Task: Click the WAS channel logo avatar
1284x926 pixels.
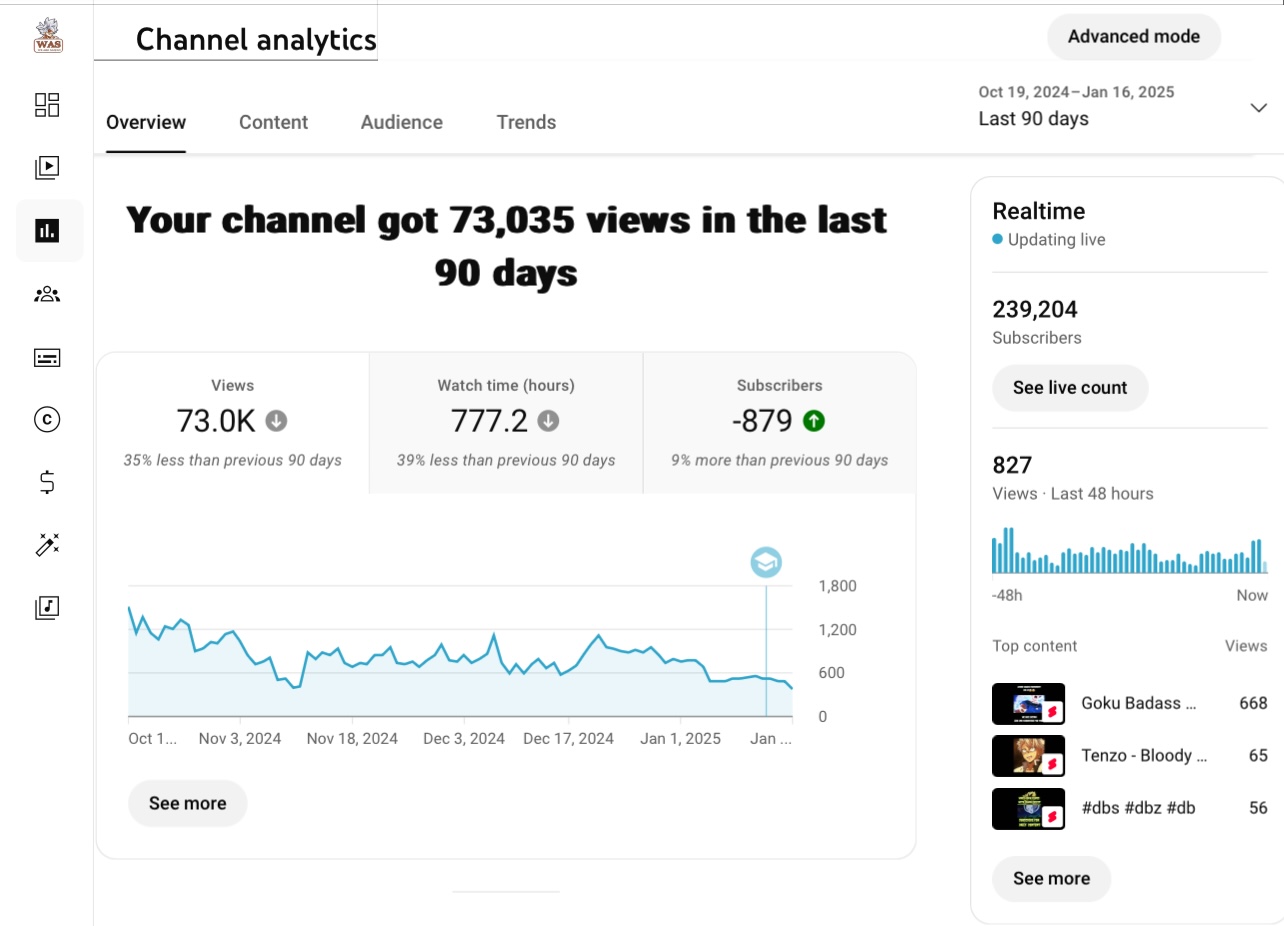Action: tap(48, 36)
